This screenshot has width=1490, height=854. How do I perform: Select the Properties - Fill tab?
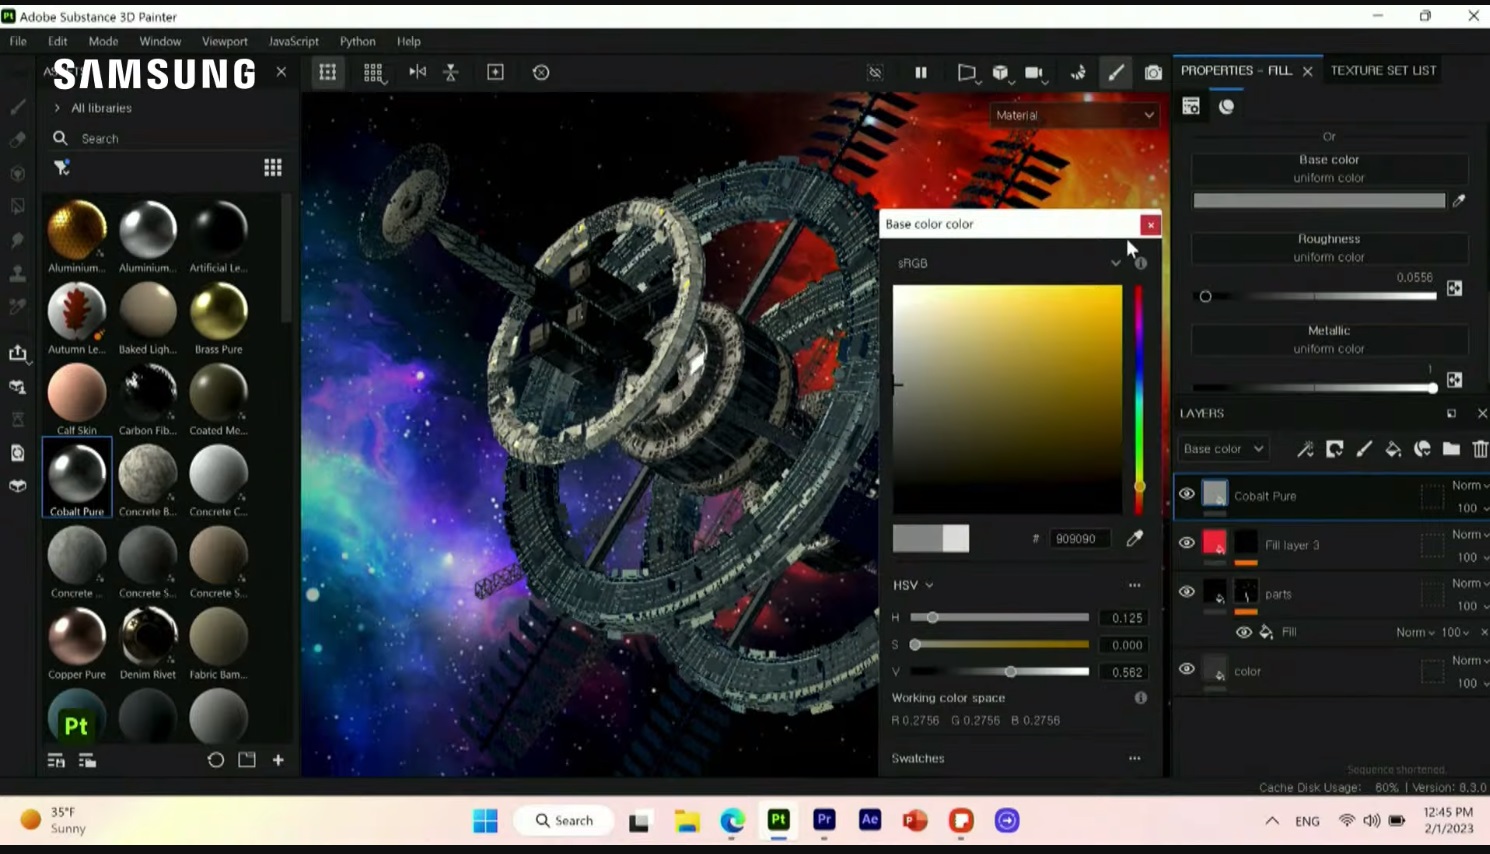click(x=1236, y=70)
